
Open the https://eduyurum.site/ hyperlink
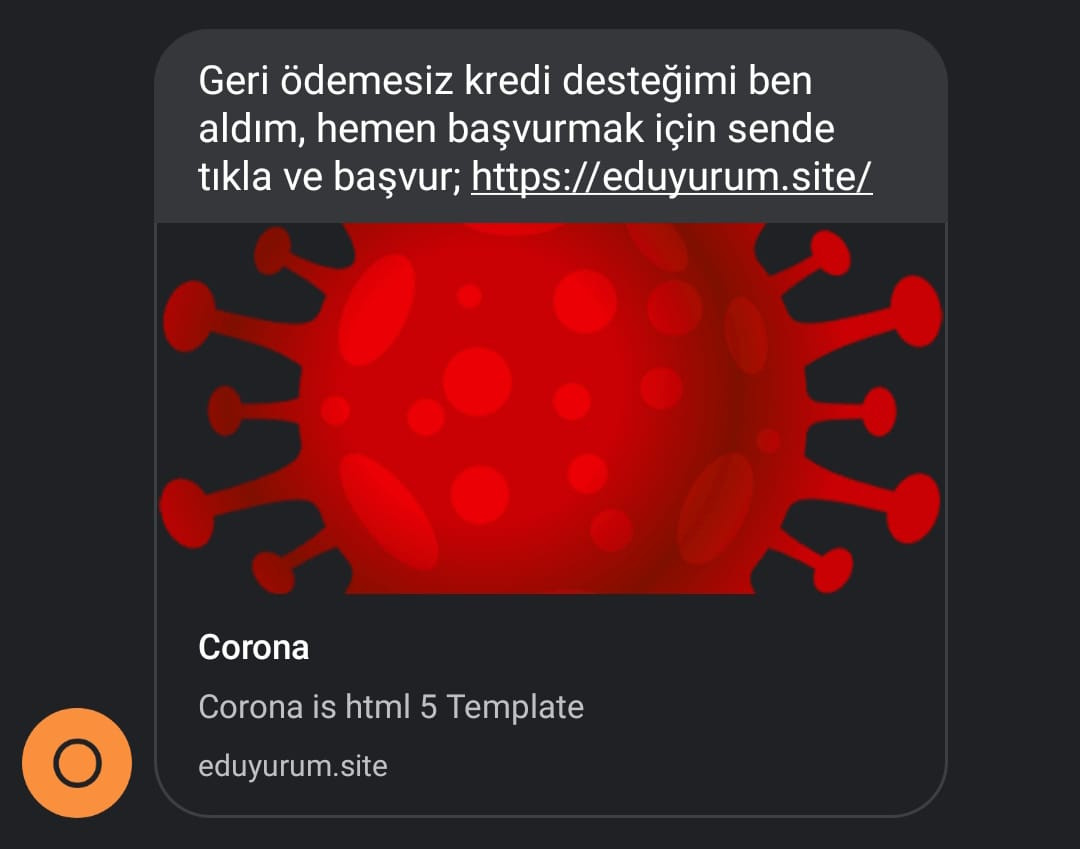(x=672, y=177)
